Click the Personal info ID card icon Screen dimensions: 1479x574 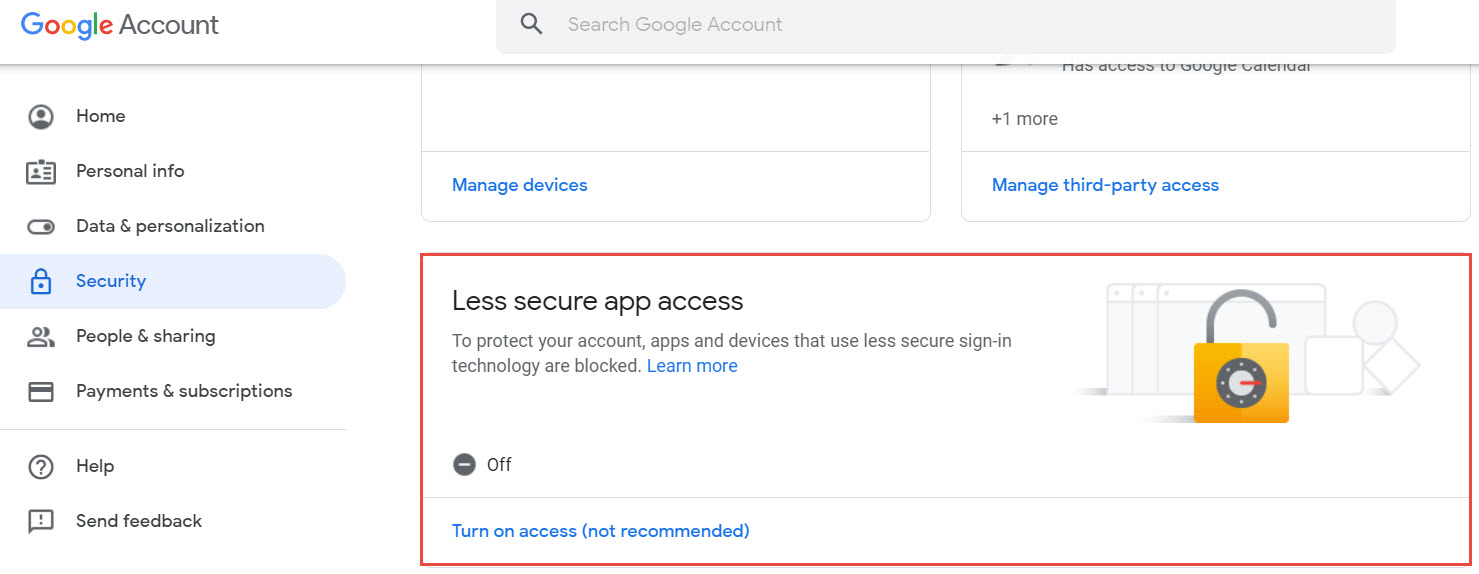(x=41, y=172)
